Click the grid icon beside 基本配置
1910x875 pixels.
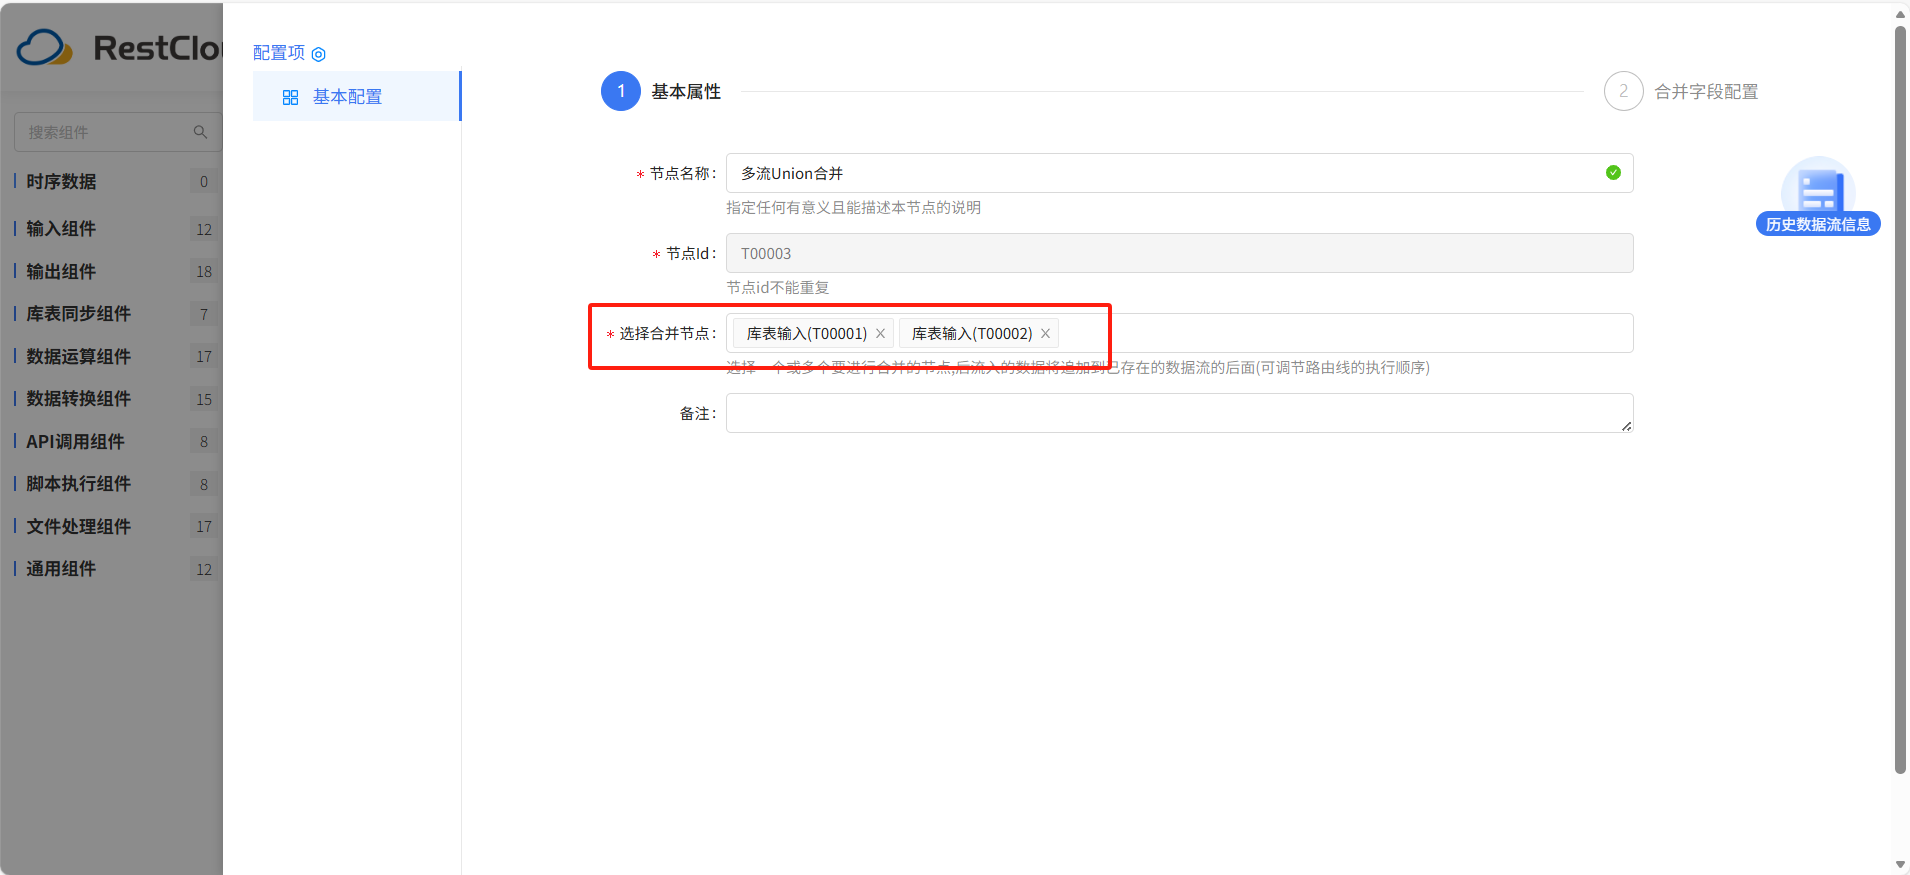click(290, 97)
